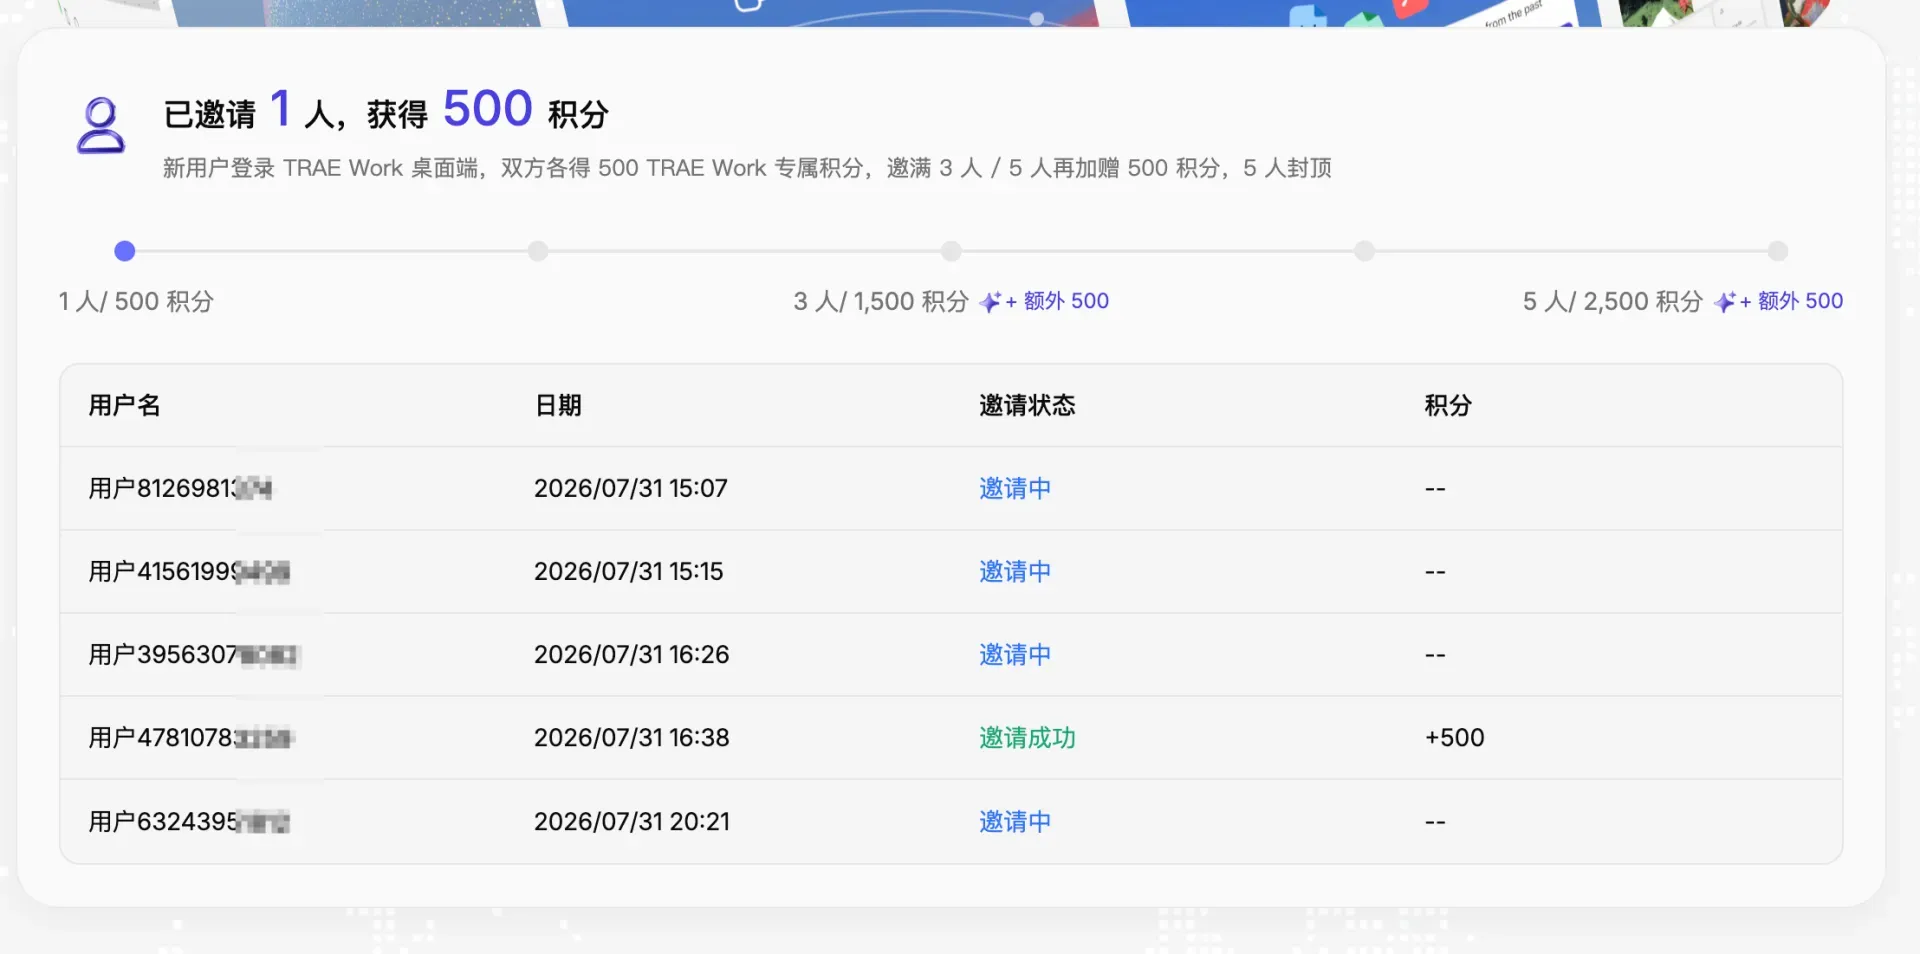
Task: Open the green 邀请成功 status
Action: point(1027,738)
